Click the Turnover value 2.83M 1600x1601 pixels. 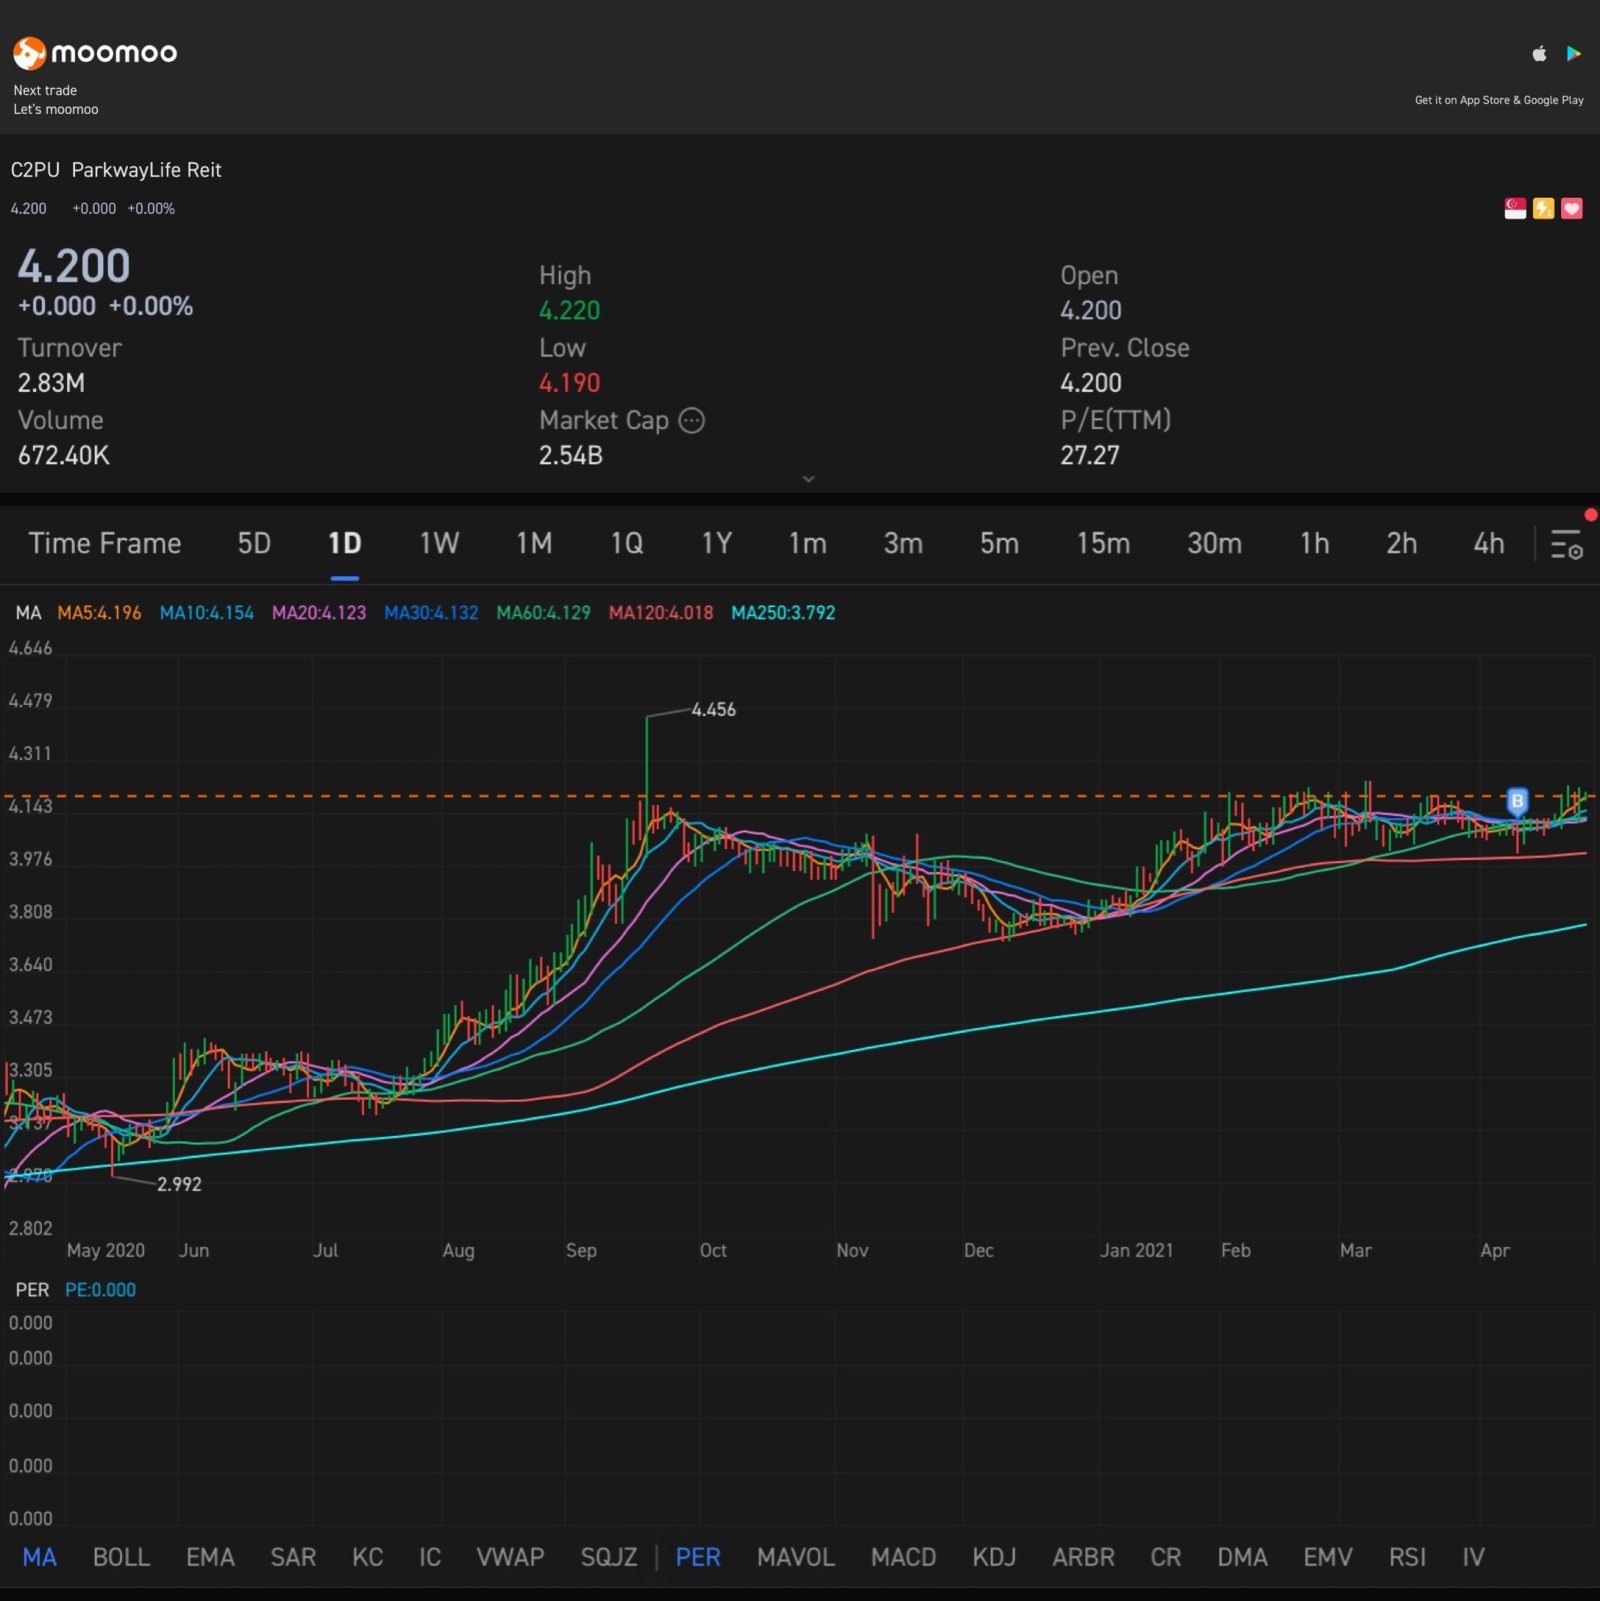click(x=51, y=382)
